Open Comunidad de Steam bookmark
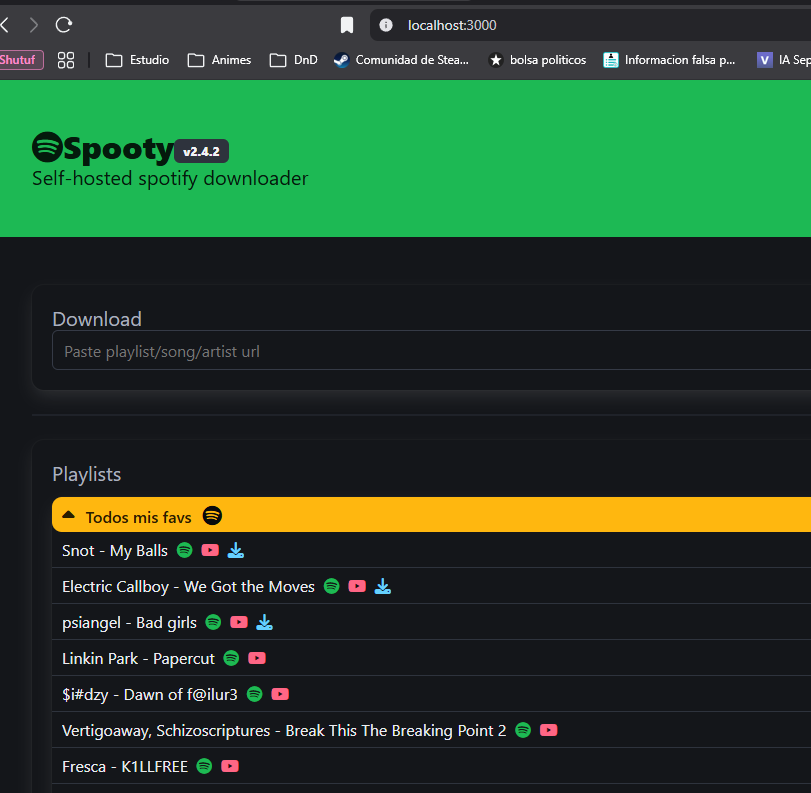Image resolution: width=811 pixels, height=793 pixels. click(x=401, y=60)
